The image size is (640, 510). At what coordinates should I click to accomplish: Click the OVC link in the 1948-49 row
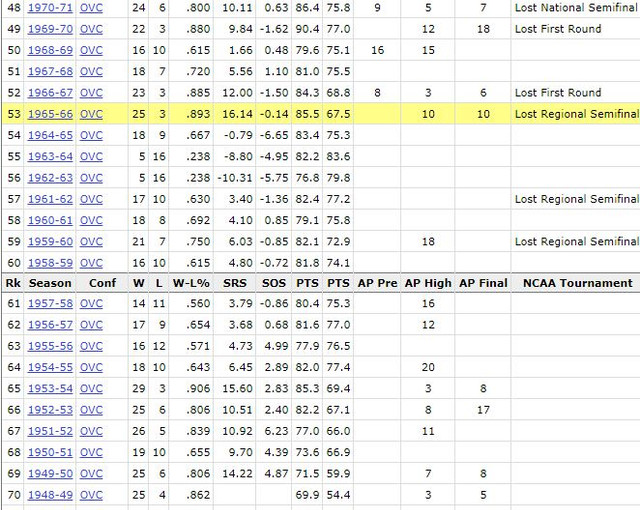91,495
